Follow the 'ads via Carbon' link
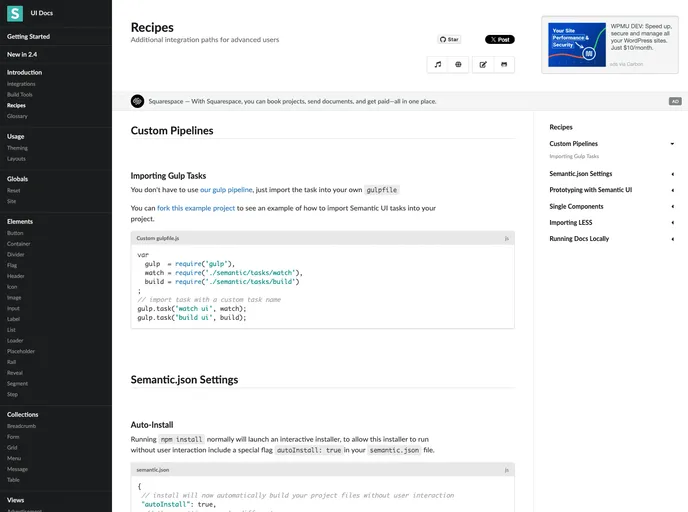Image resolution: width=688 pixels, height=512 pixels. [x=626, y=64]
